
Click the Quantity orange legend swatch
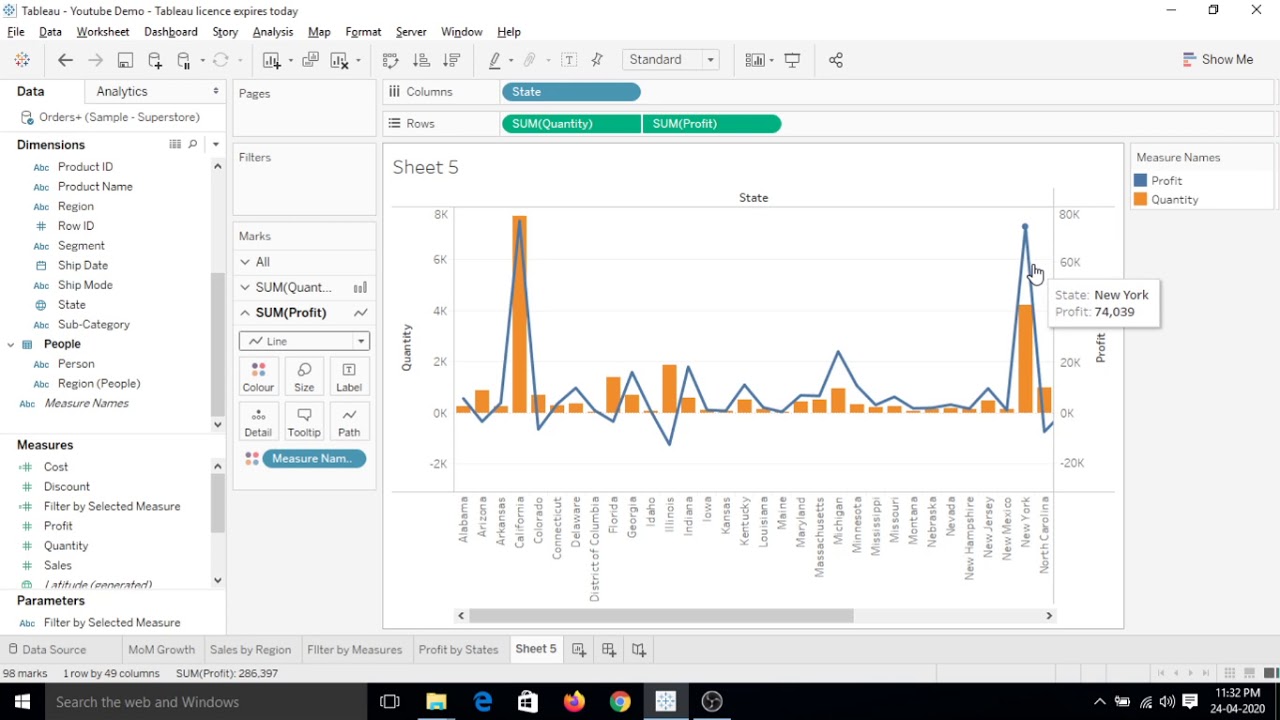1140,200
